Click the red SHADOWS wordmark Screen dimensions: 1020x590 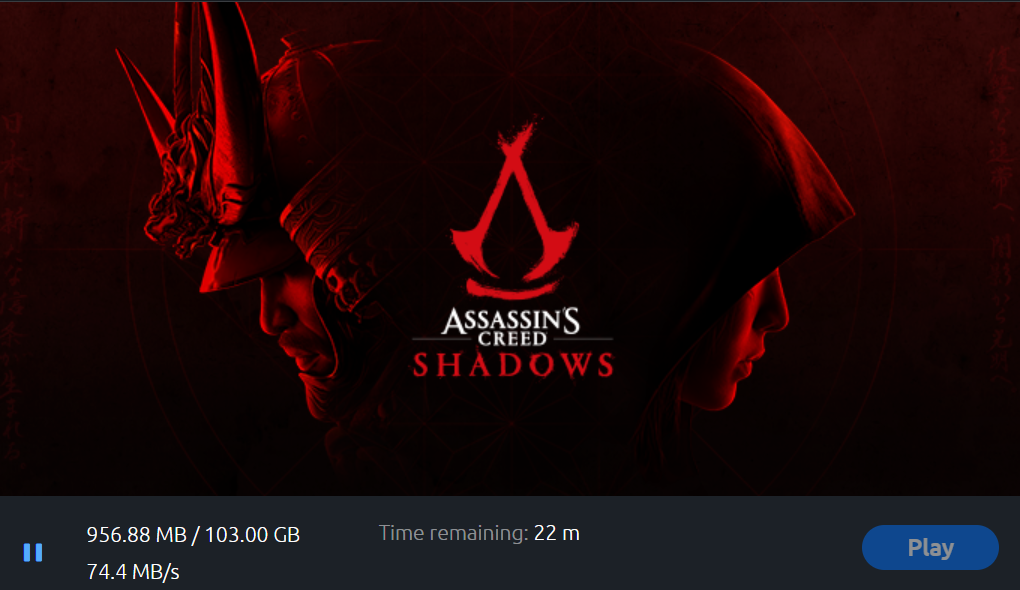click(x=513, y=365)
